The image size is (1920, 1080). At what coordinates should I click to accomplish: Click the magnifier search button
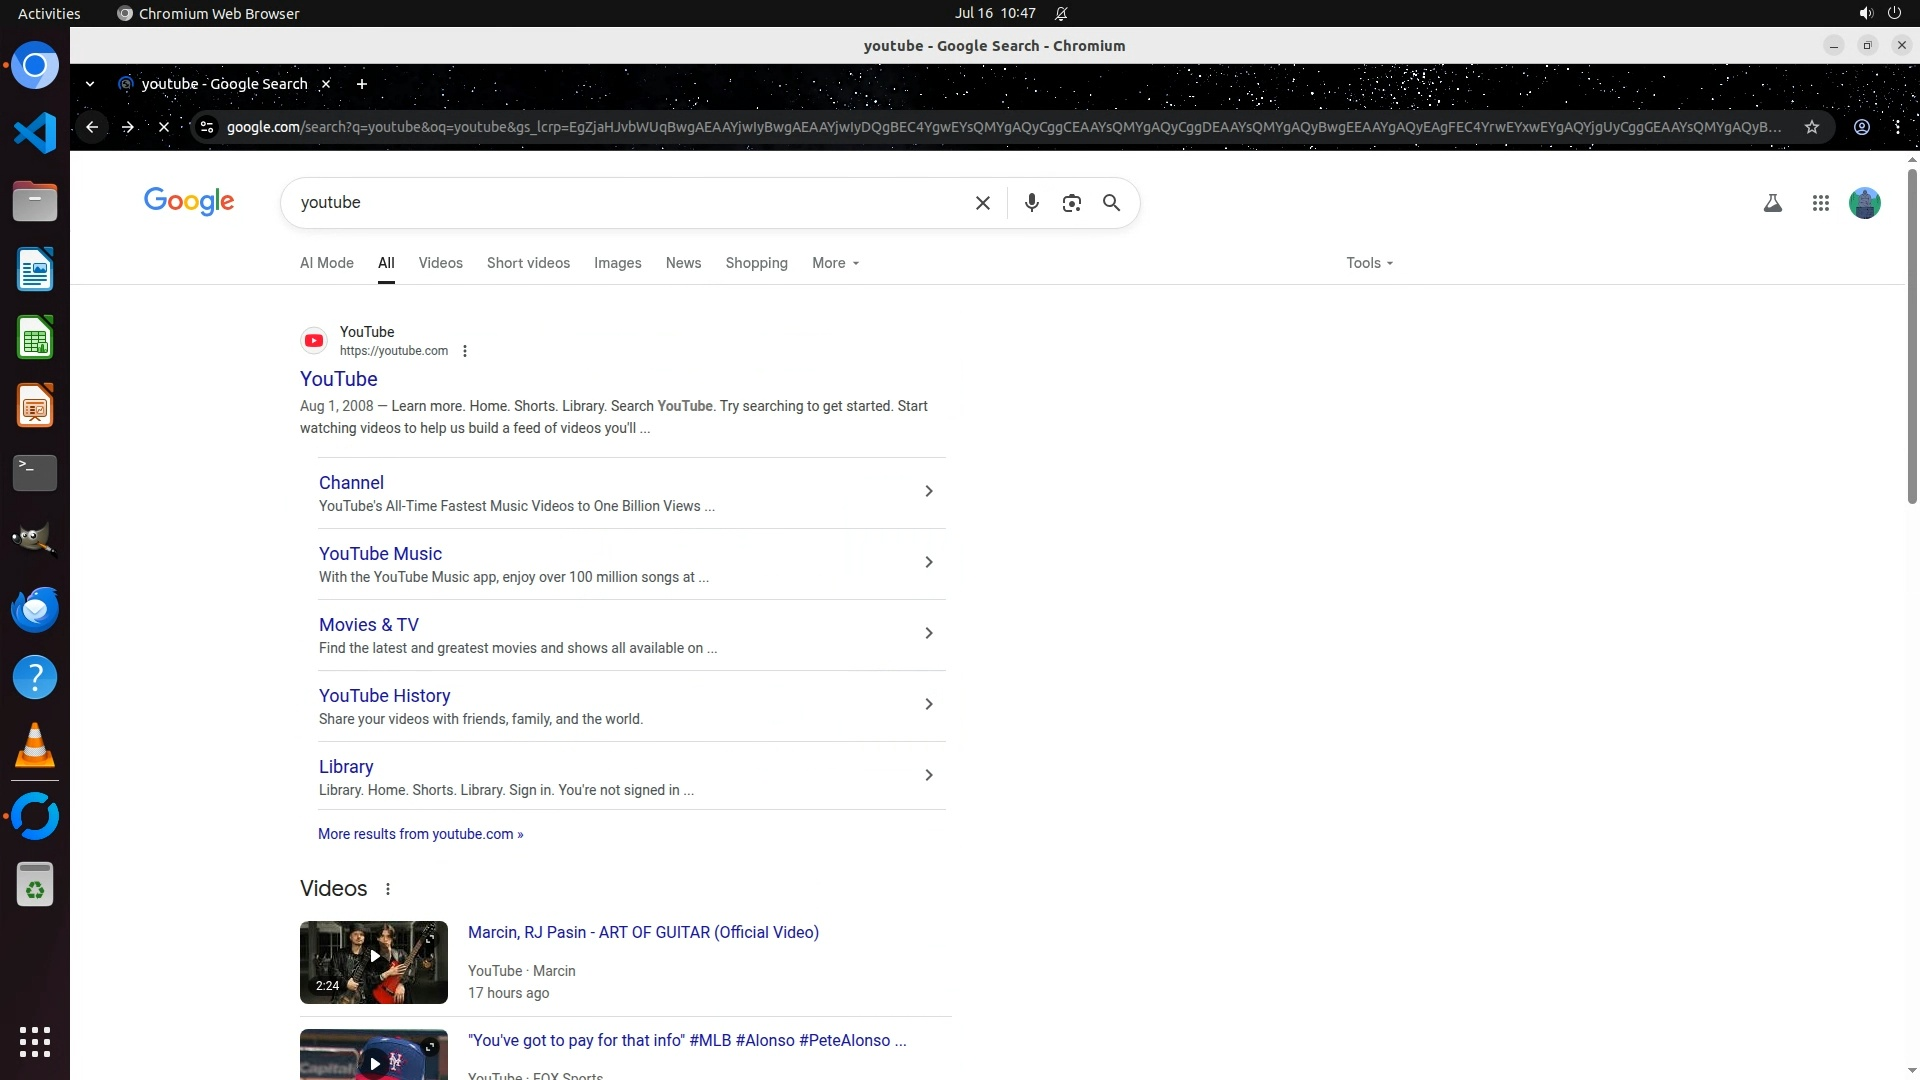(1111, 203)
